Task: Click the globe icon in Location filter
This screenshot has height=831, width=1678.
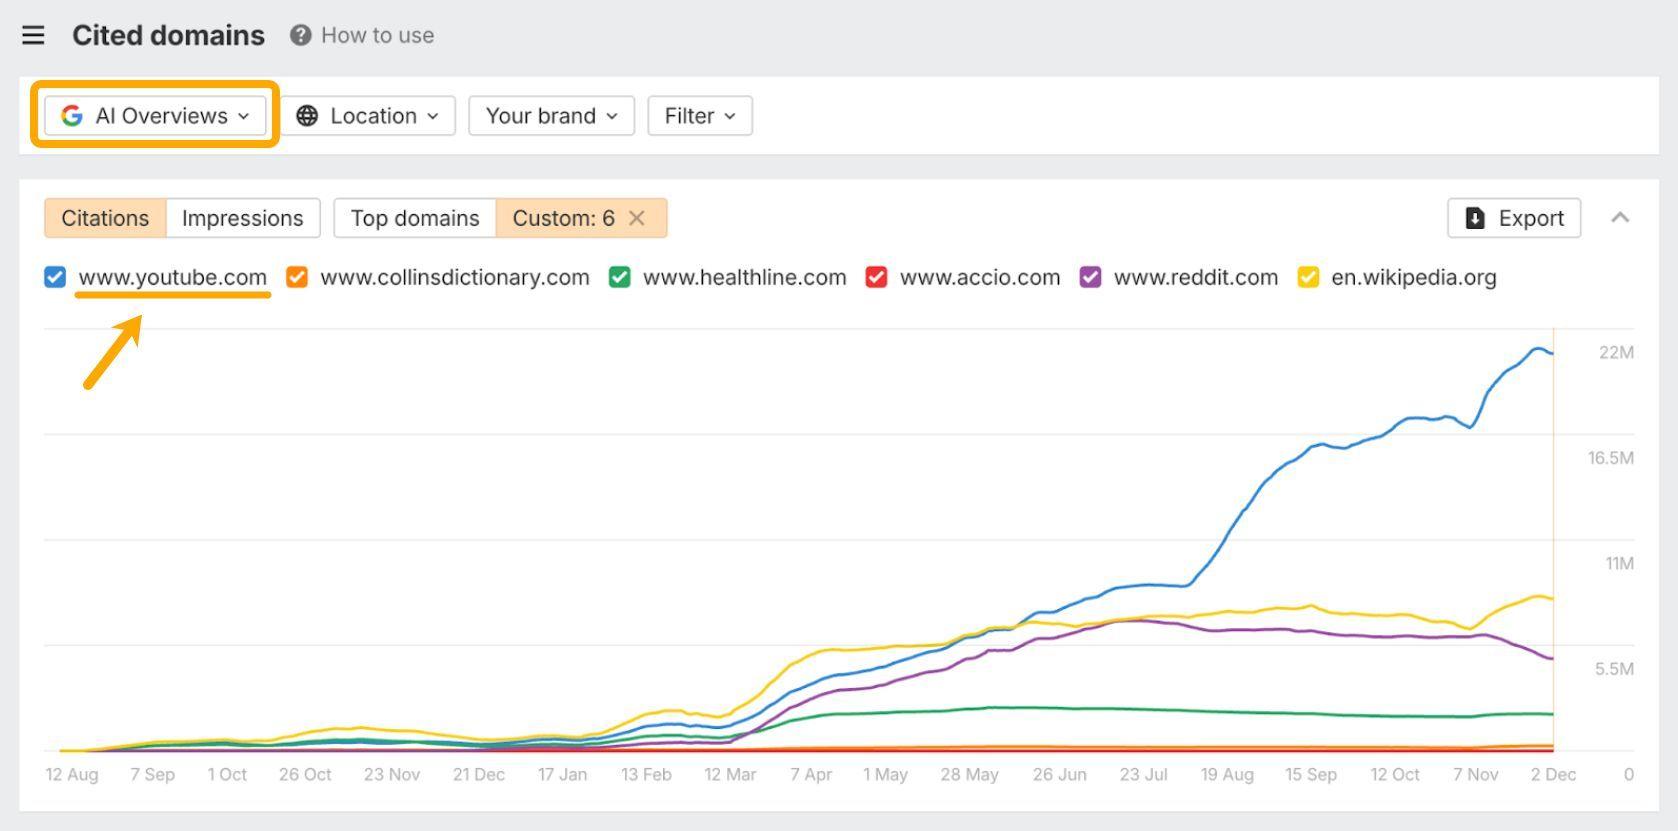Action: tap(308, 116)
